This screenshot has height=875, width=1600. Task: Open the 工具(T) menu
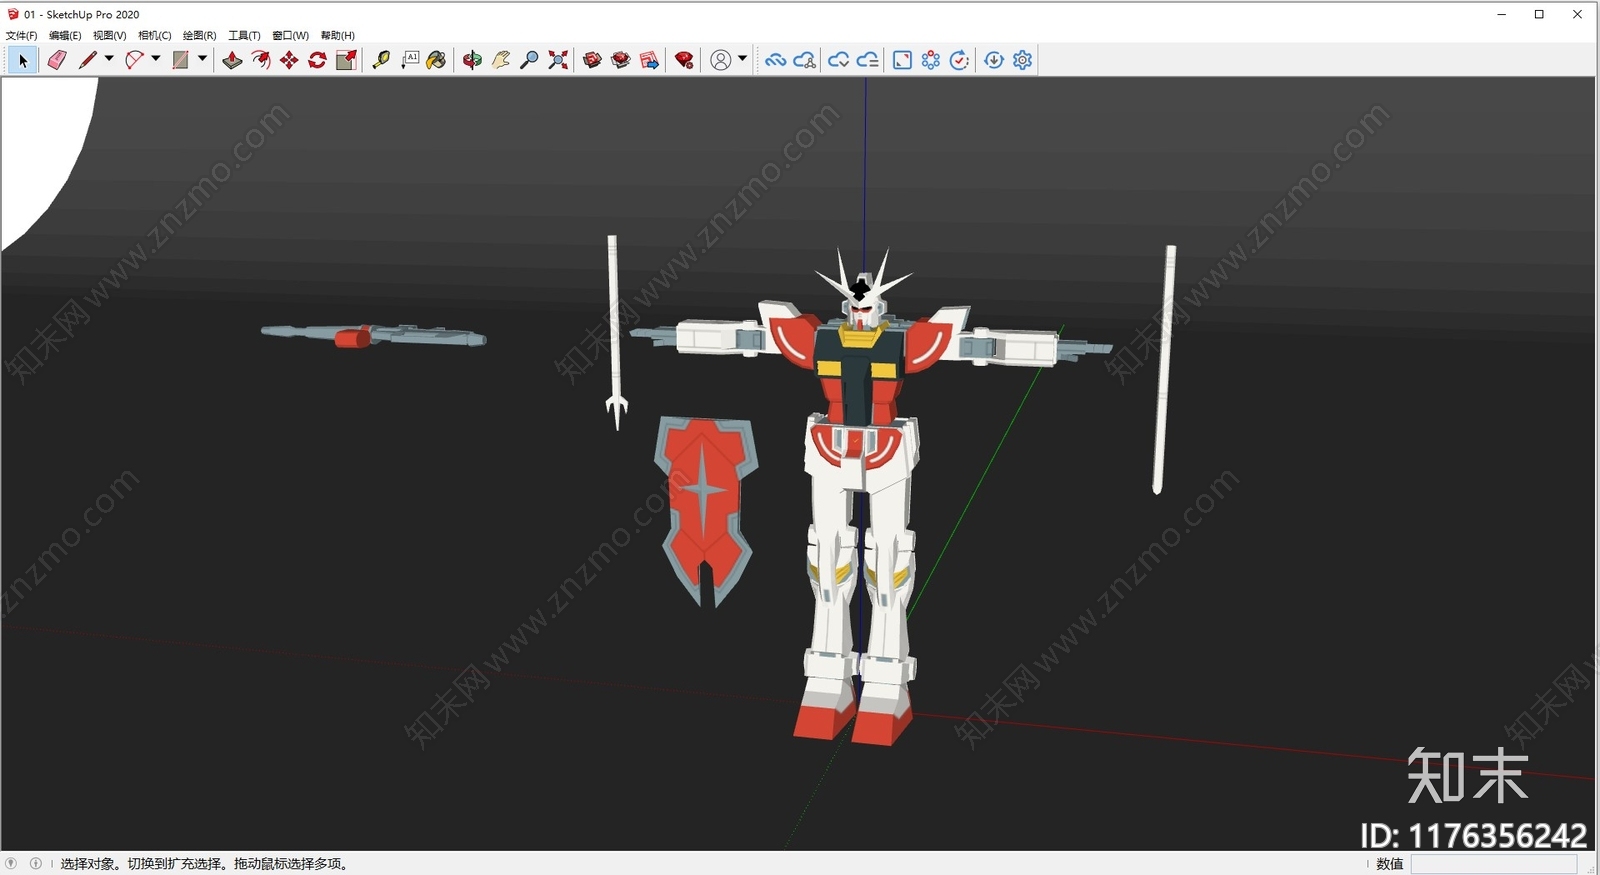[244, 35]
